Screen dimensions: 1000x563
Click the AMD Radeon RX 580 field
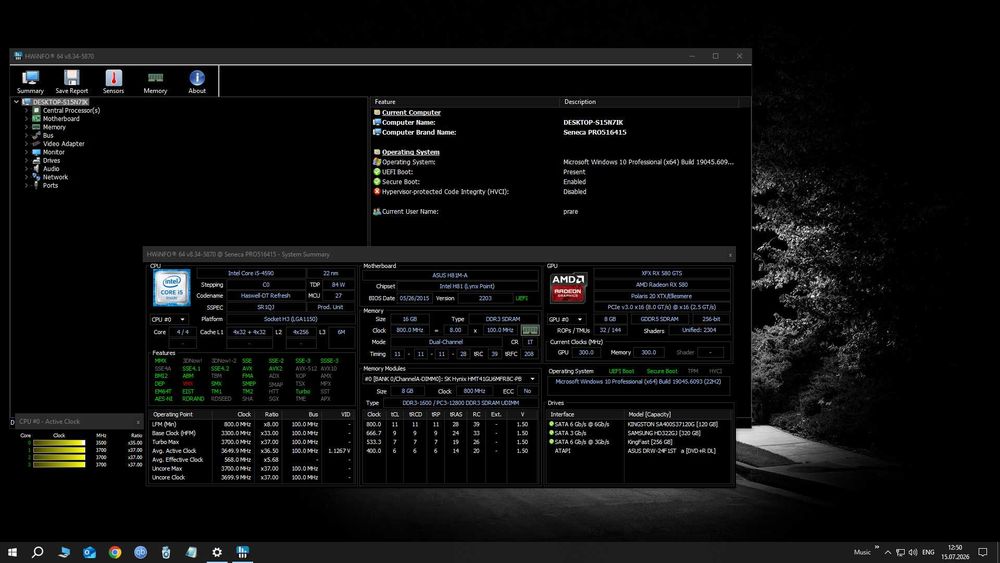click(x=661, y=284)
